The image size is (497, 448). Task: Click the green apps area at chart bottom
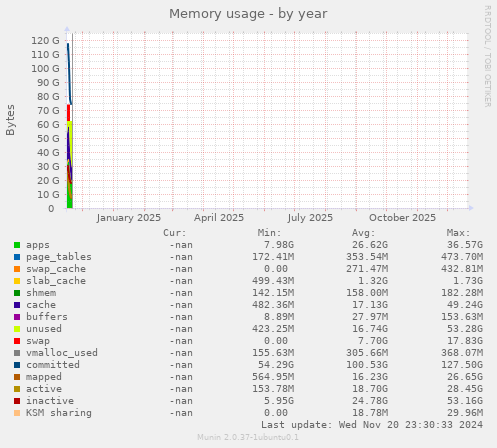coord(69,200)
